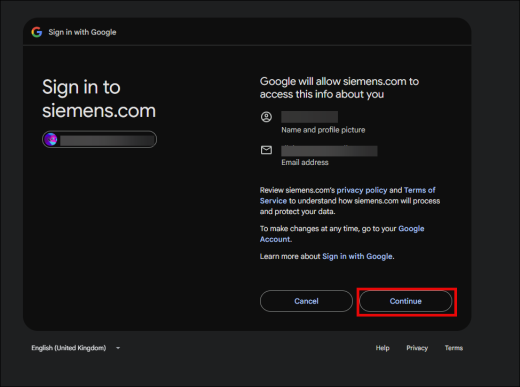Click the profile person icon

[x=266, y=117]
